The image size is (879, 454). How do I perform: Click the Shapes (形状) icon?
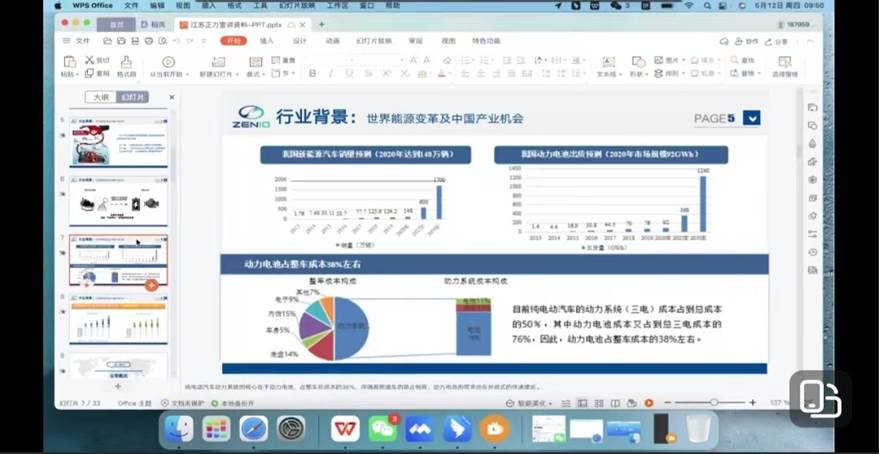(638, 62)
